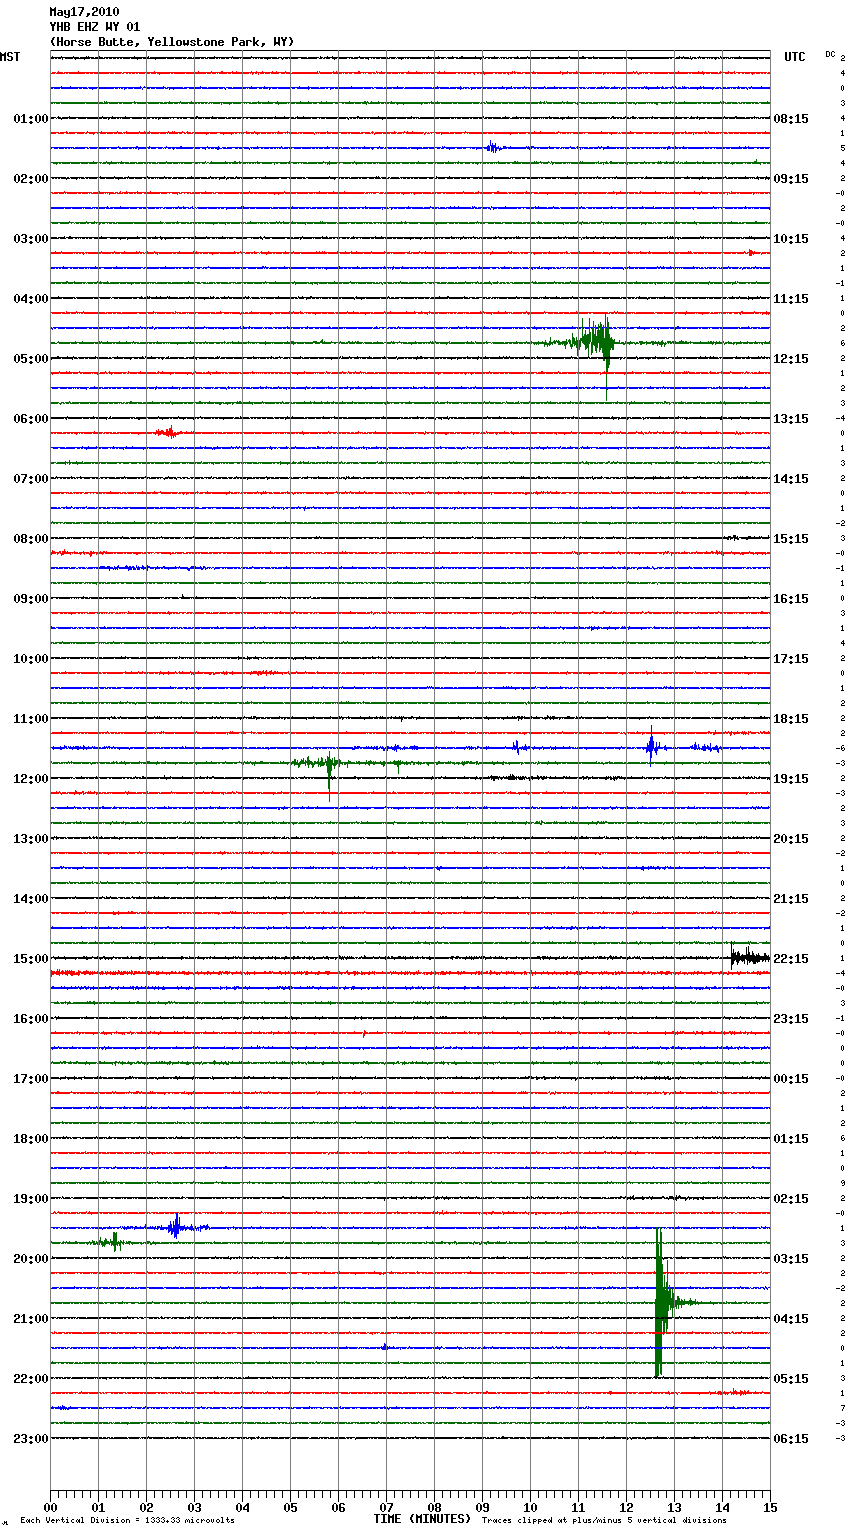Click minute 13 on the time axis
The height and width of the screenshot is (1534, 850).
click(x=674, y=1507)
